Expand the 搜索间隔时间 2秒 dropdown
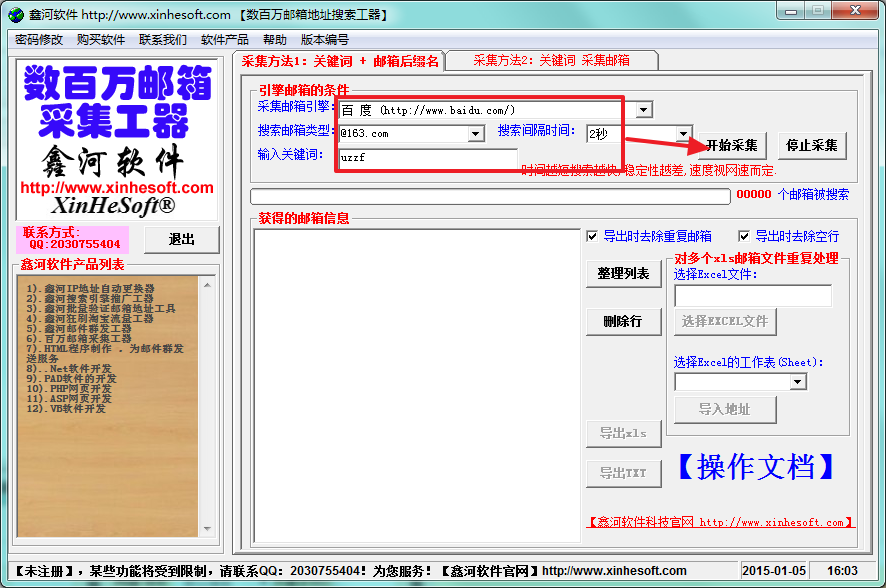 (x=684, y=133)
